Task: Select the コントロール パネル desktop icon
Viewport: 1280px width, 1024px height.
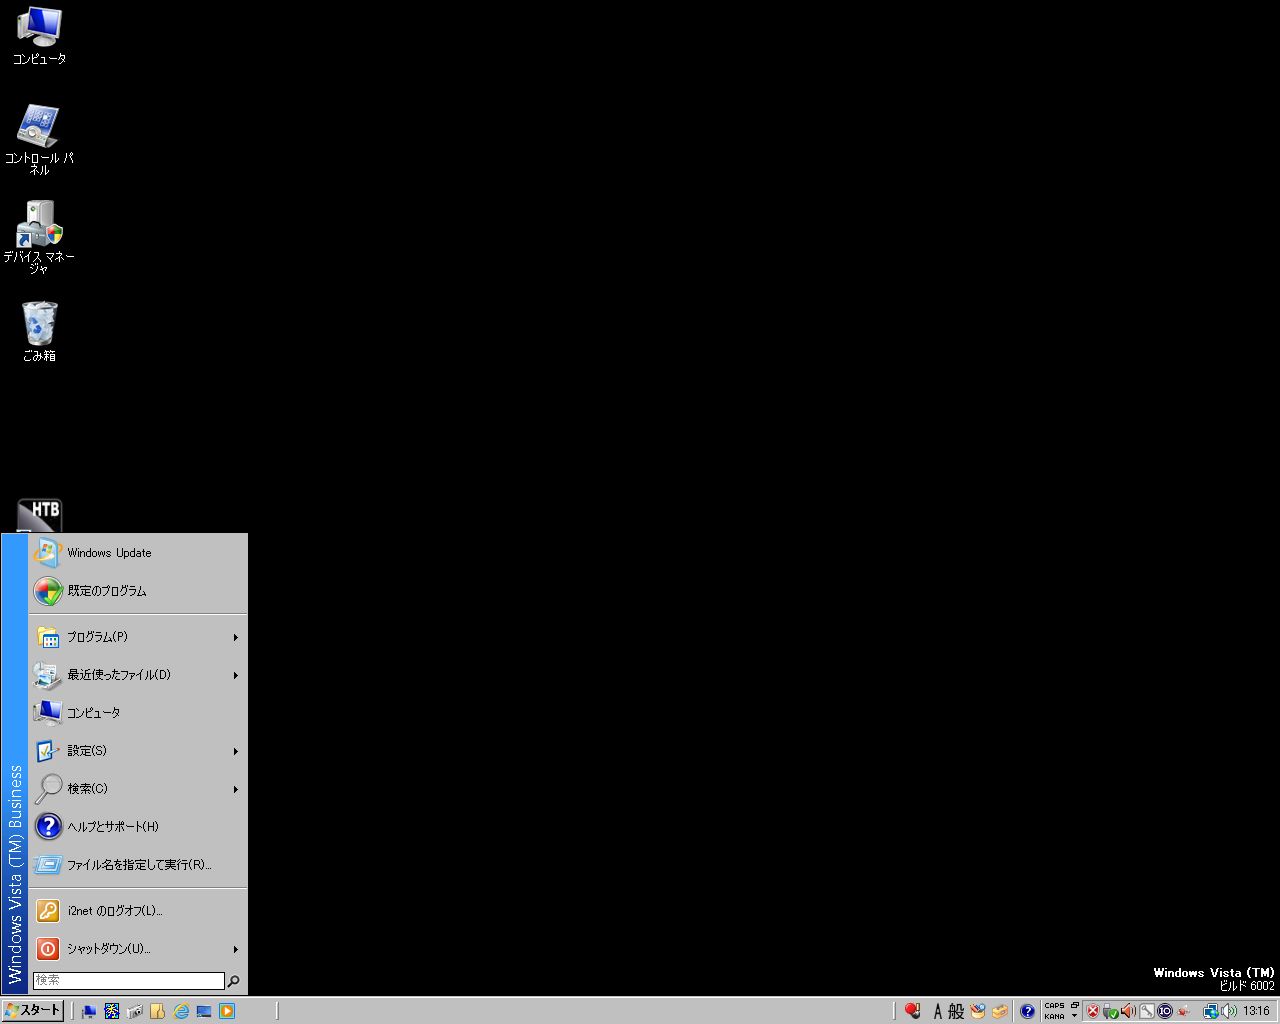Action: pos(39,139)
